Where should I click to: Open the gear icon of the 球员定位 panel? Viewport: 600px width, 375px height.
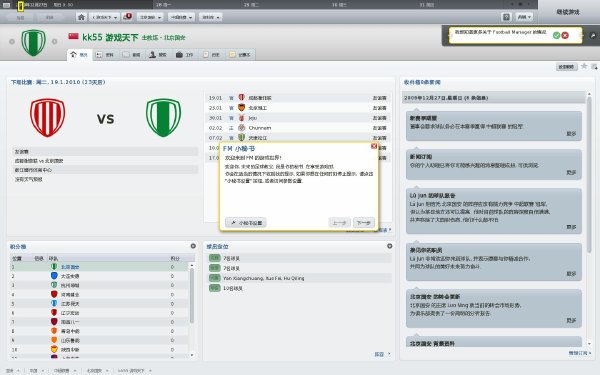(x=390, y=246)
